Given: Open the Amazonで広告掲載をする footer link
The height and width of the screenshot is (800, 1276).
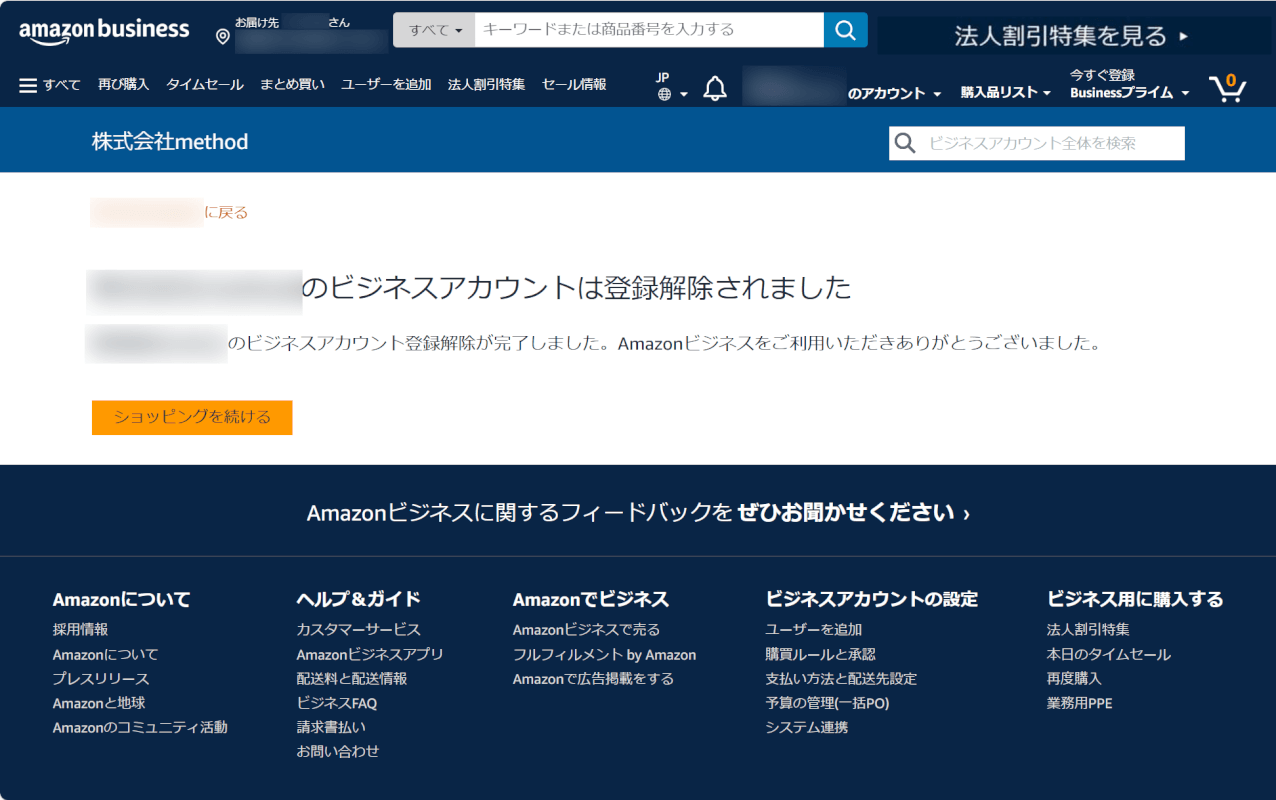Looking at the screenshot, I should click(x=593, y=679).
